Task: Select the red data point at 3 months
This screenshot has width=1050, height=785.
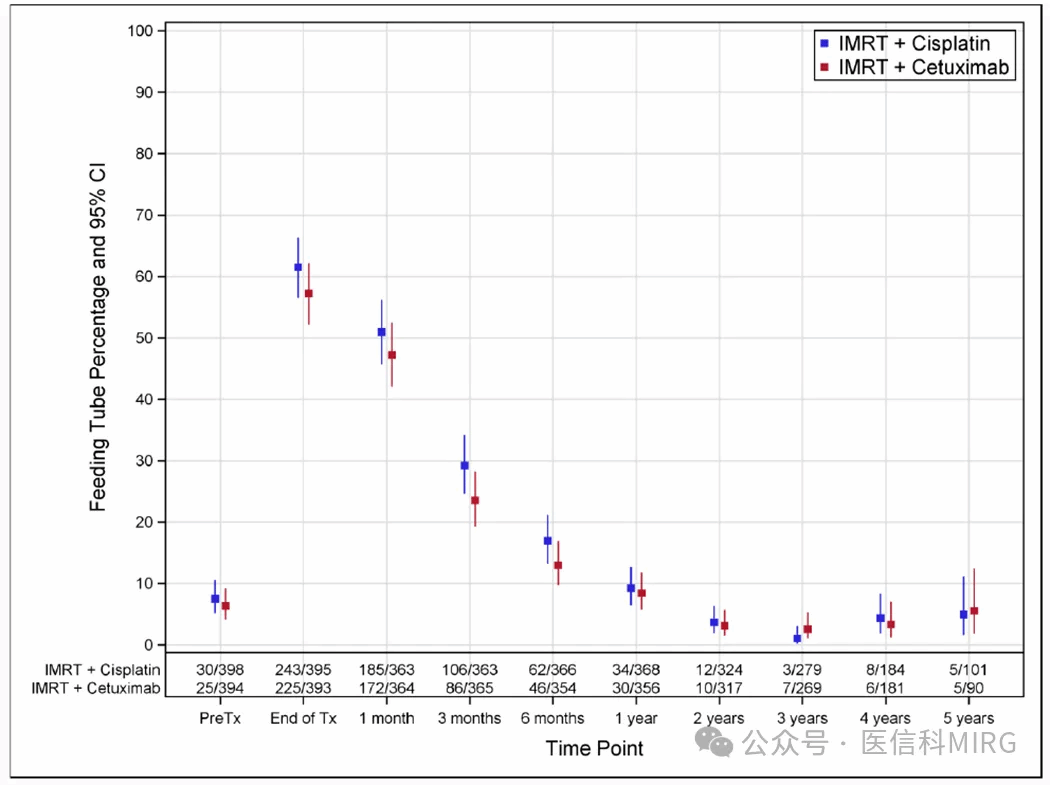Action: coord(475,500)
